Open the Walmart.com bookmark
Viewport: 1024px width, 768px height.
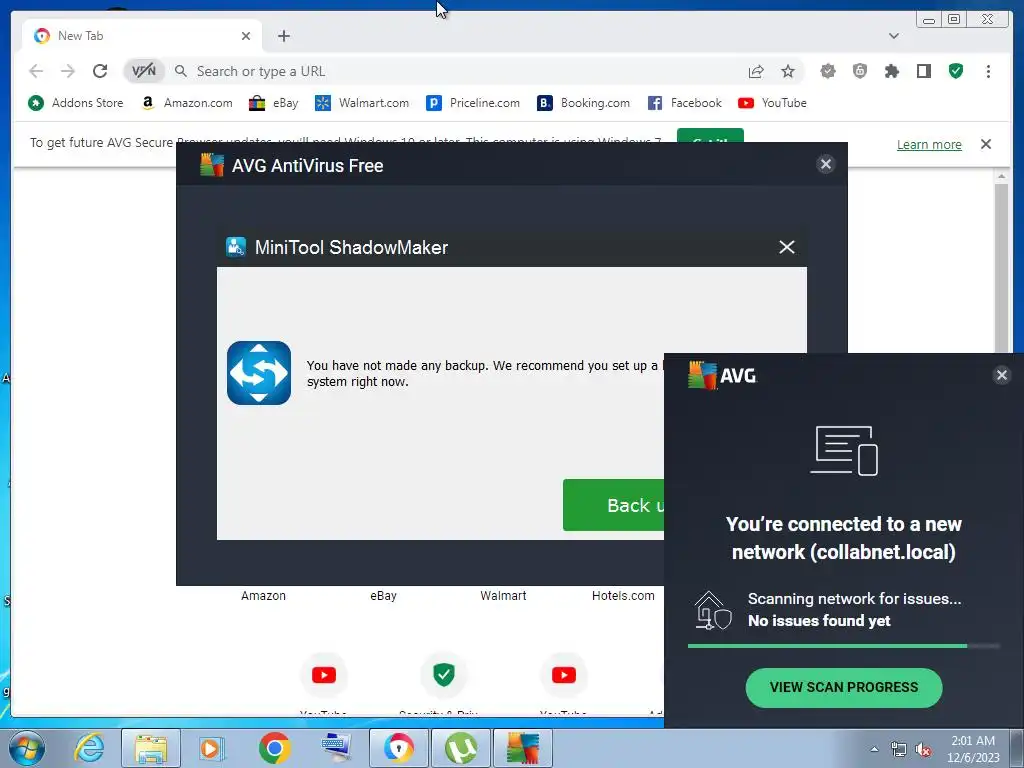pyautogui.click(x=362, y=103)
